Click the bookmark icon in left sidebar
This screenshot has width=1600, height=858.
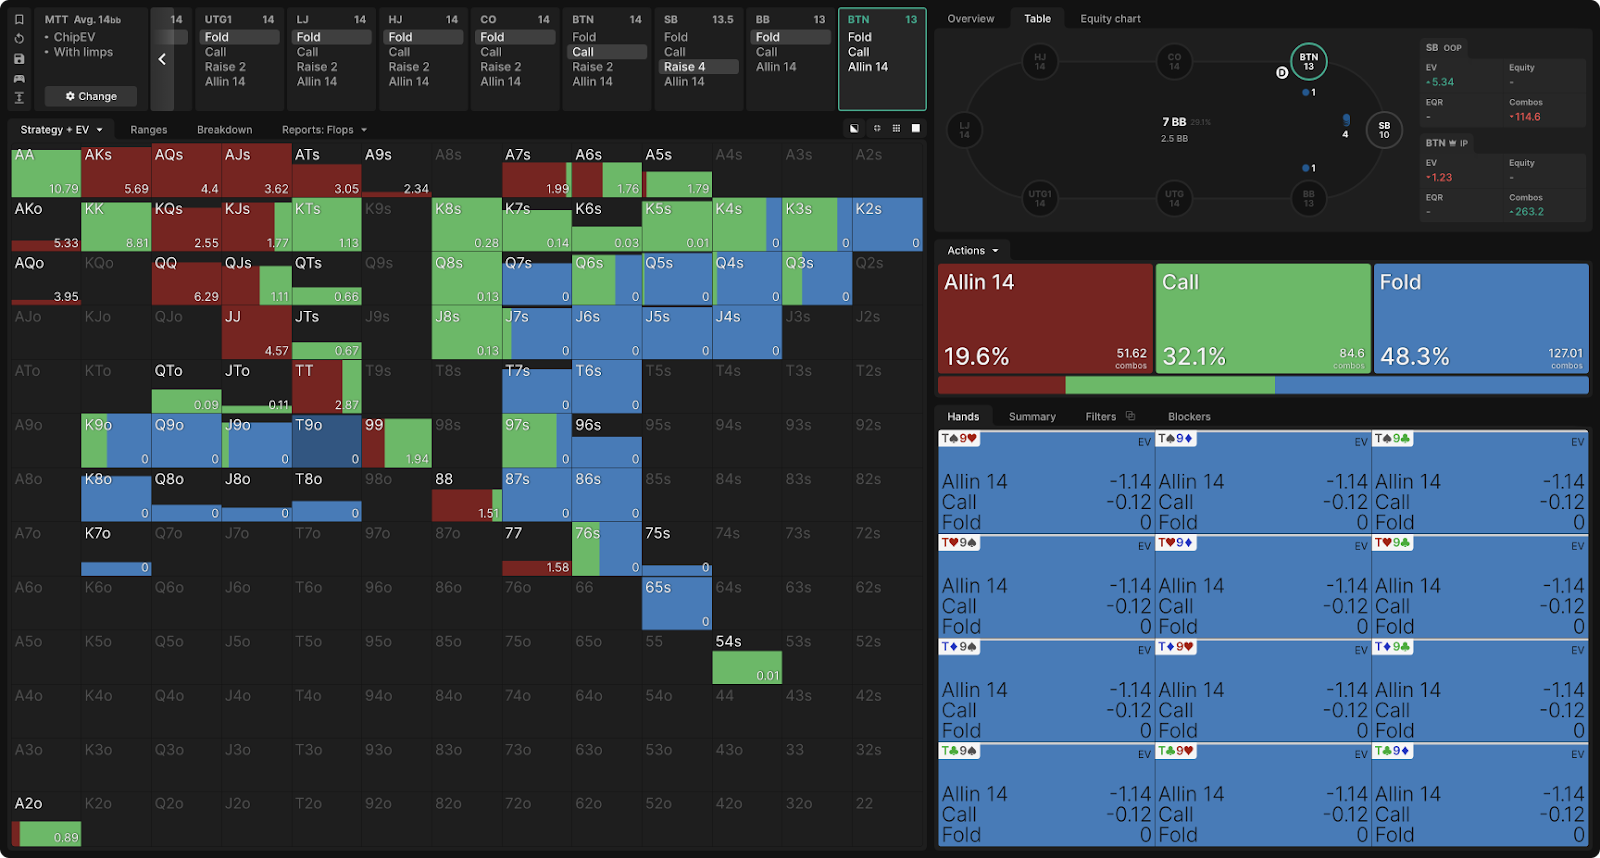pyautogui.click(x=19, y=19)
